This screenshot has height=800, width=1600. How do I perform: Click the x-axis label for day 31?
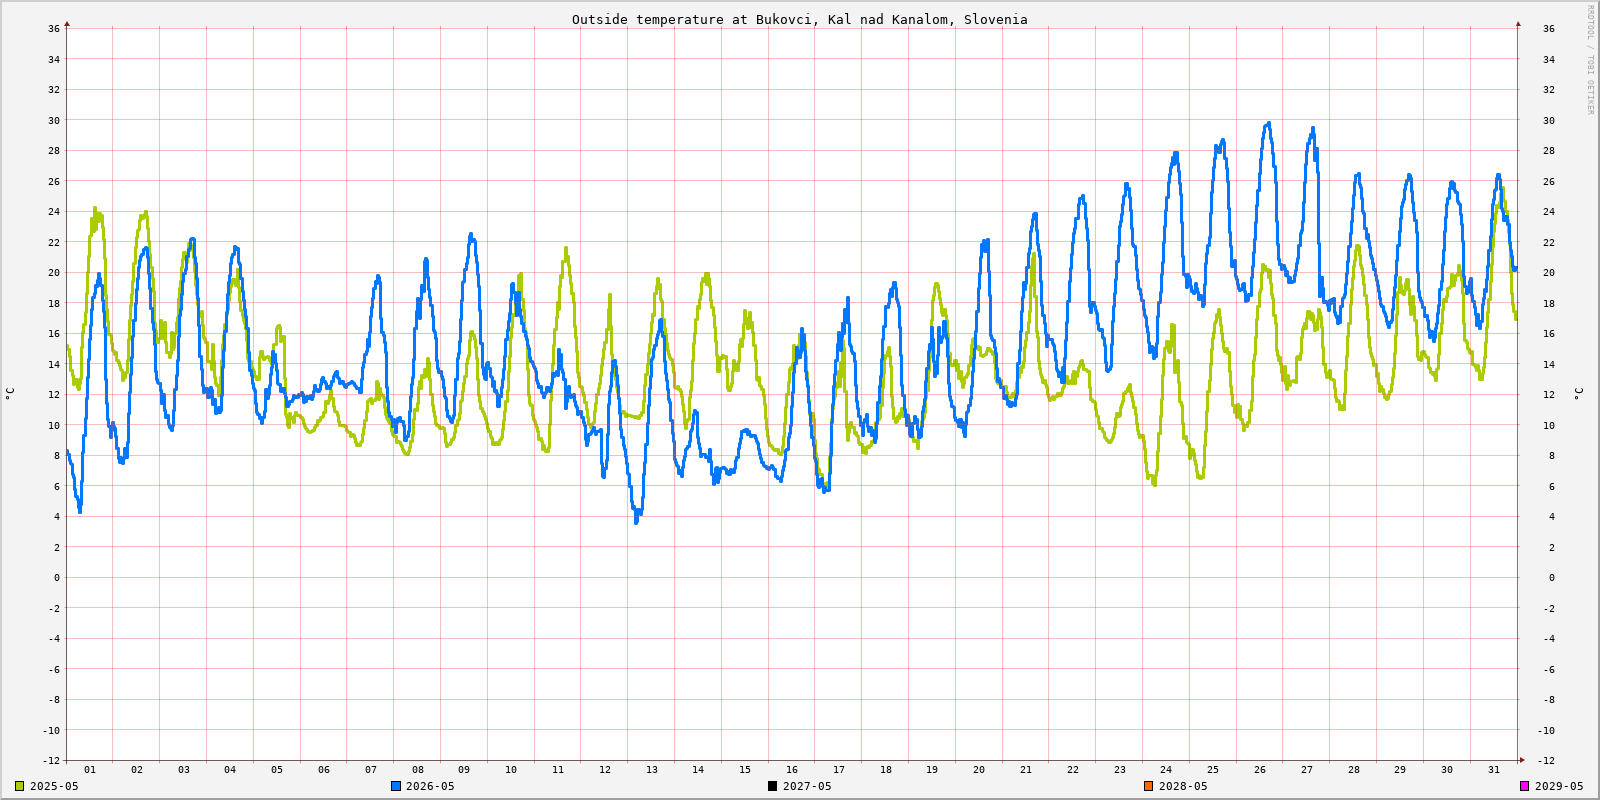click(x=1494, y=770)
